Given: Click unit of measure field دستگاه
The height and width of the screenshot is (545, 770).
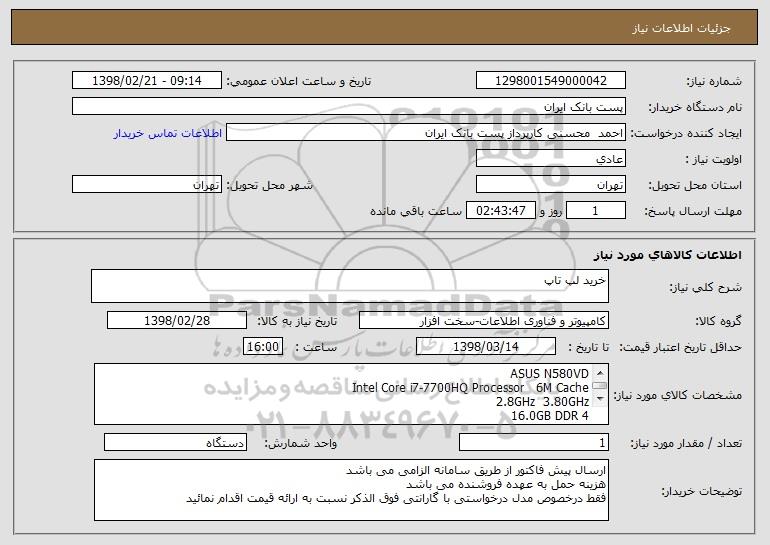Looking at the screenshot, I should coord(175,442).
